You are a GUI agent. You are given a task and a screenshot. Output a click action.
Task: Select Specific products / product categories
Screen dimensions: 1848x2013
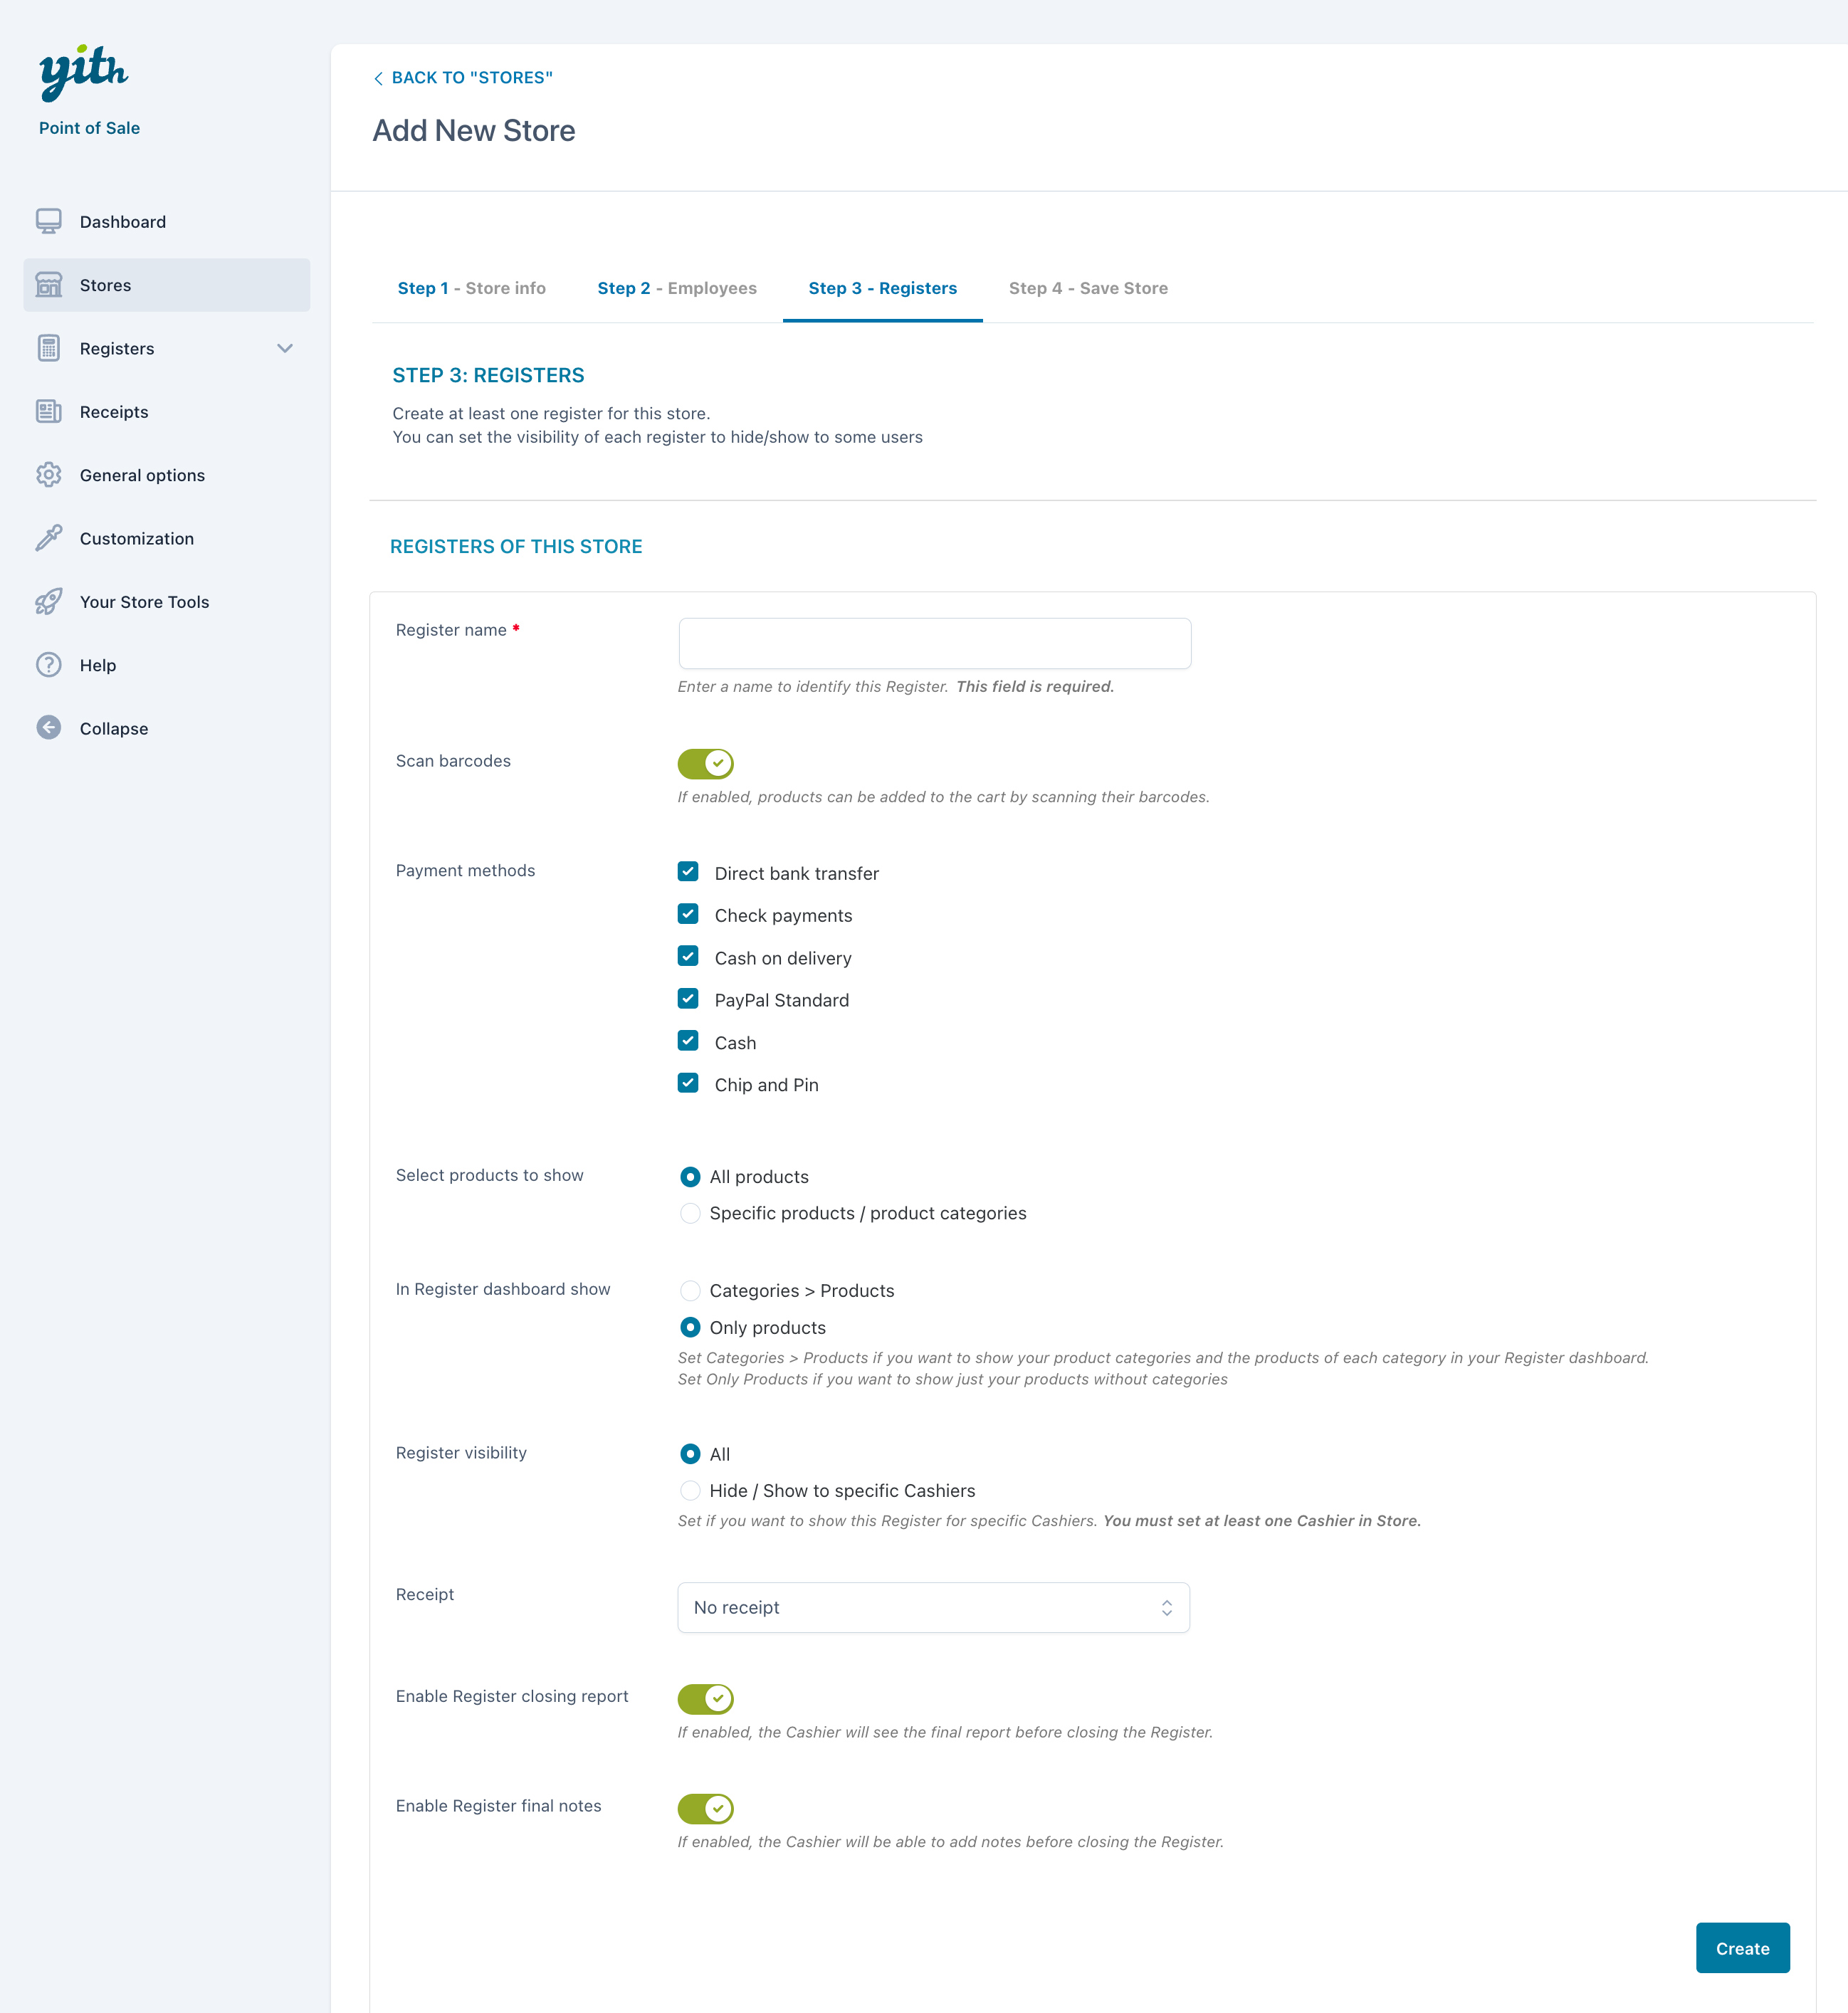pyautogui.click(x=690, y=1213)
